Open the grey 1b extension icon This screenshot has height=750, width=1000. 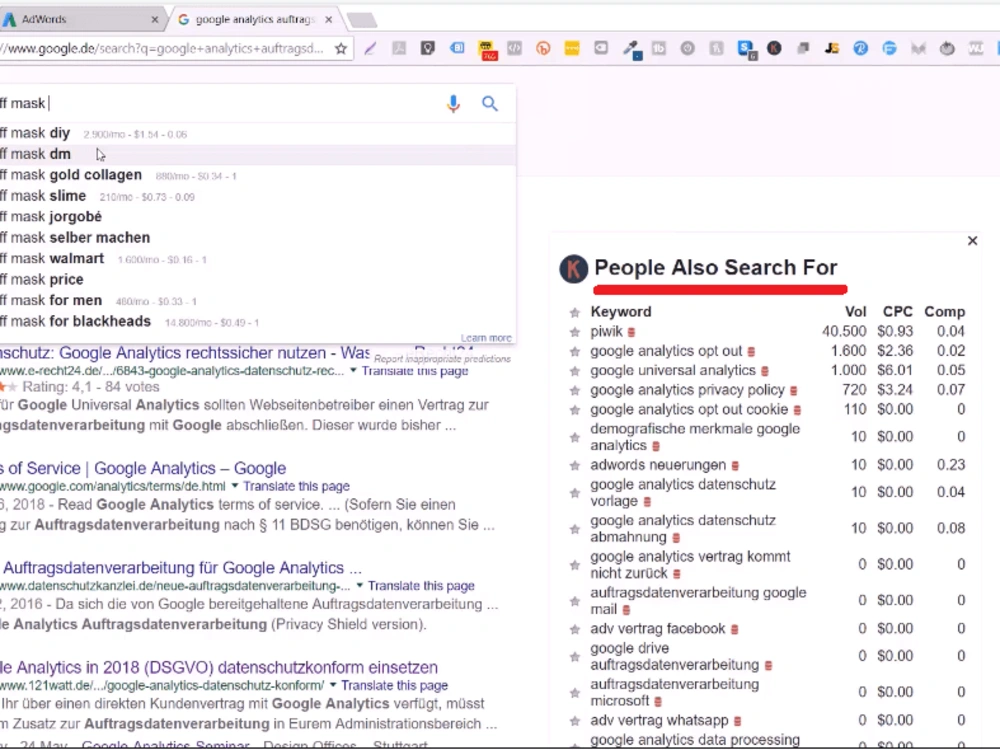coord(659,48)
